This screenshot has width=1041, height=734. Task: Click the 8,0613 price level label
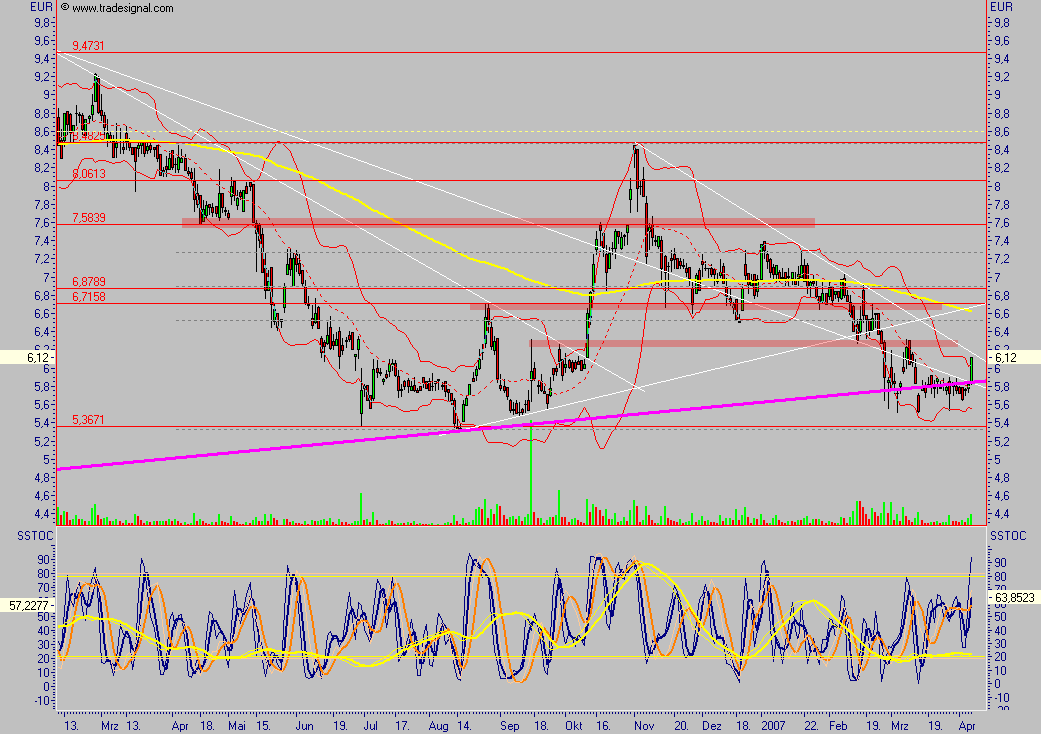click(88, 173)
